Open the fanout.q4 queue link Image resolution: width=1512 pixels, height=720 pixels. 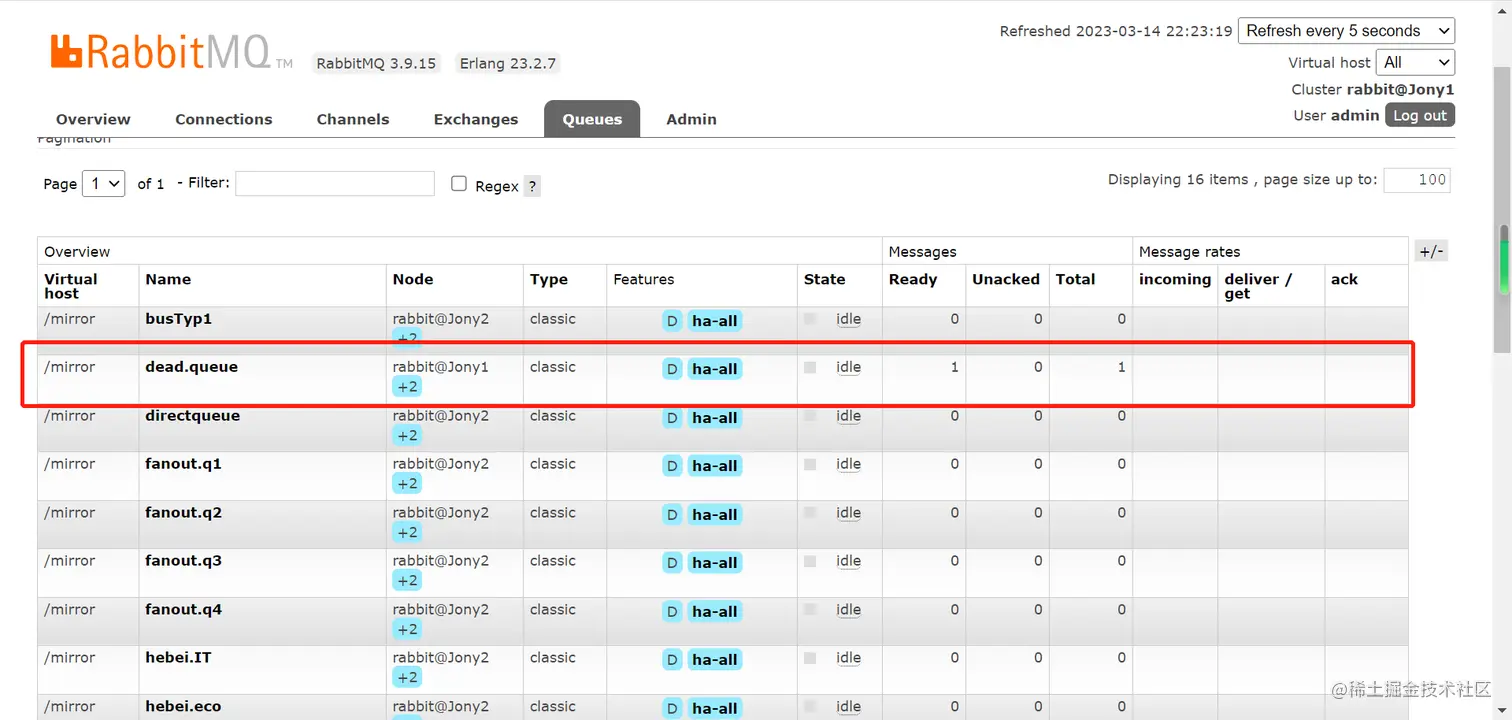click(183, 610)
